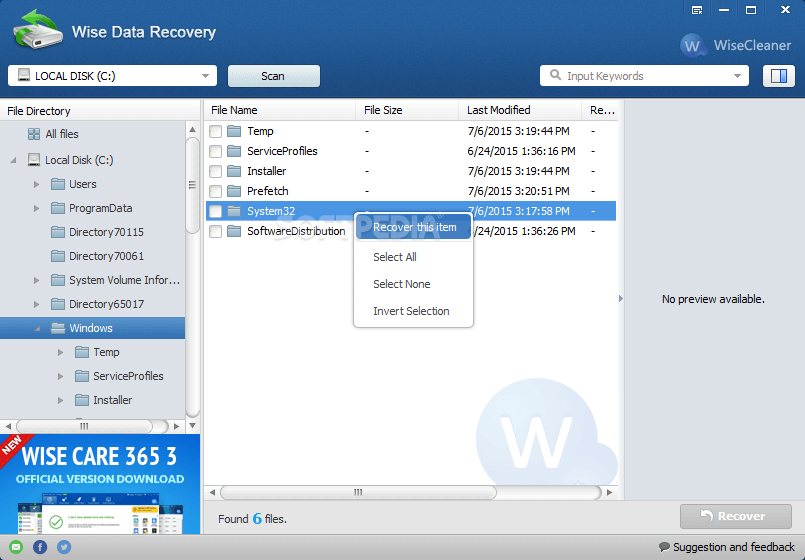This screenshot has height=560, width=805.
Task: Toggle the preview panel layout icon
Action: click(x=778, y=76)
